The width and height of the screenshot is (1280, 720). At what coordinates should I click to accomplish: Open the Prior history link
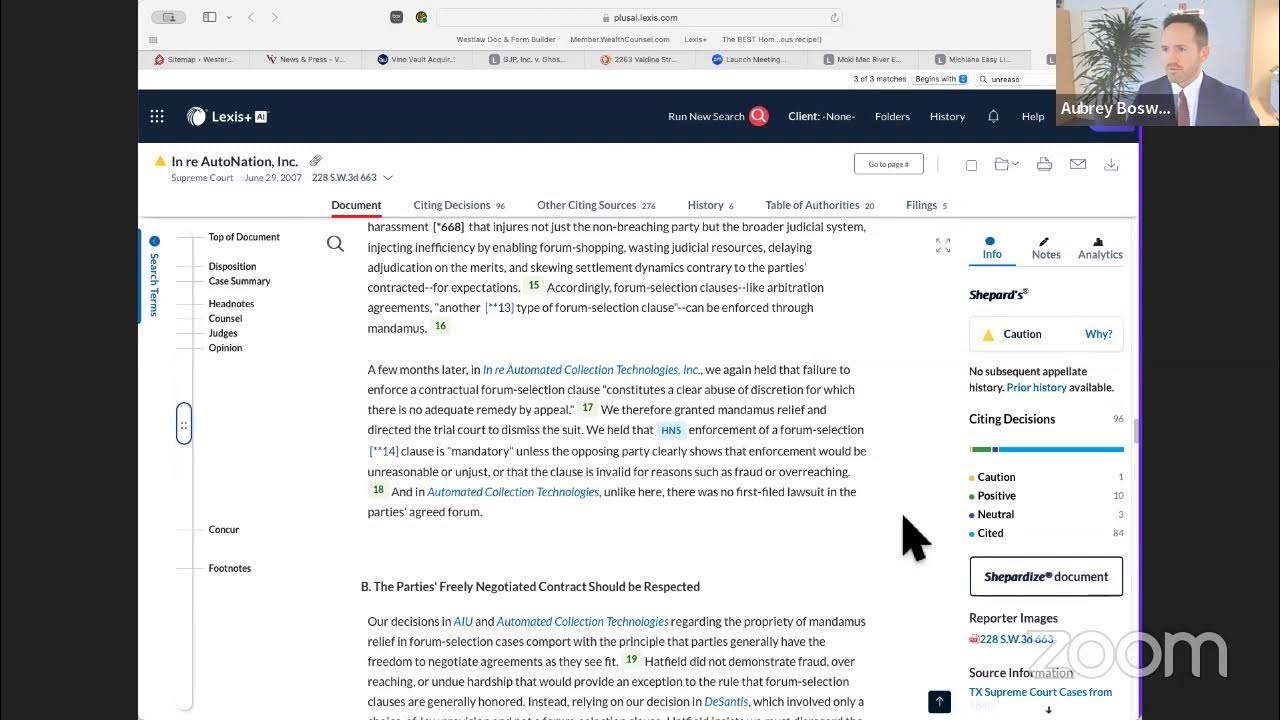[x=1036, y=387]
